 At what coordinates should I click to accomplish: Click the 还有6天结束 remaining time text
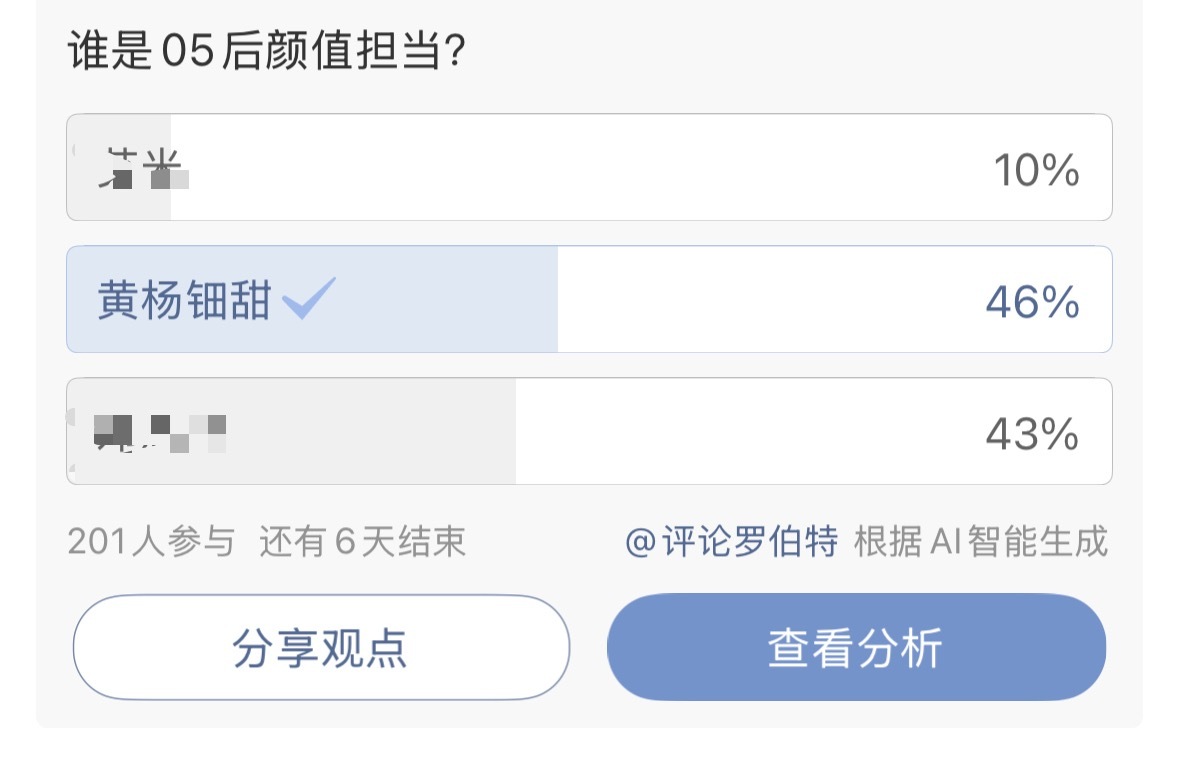[363, 542]
